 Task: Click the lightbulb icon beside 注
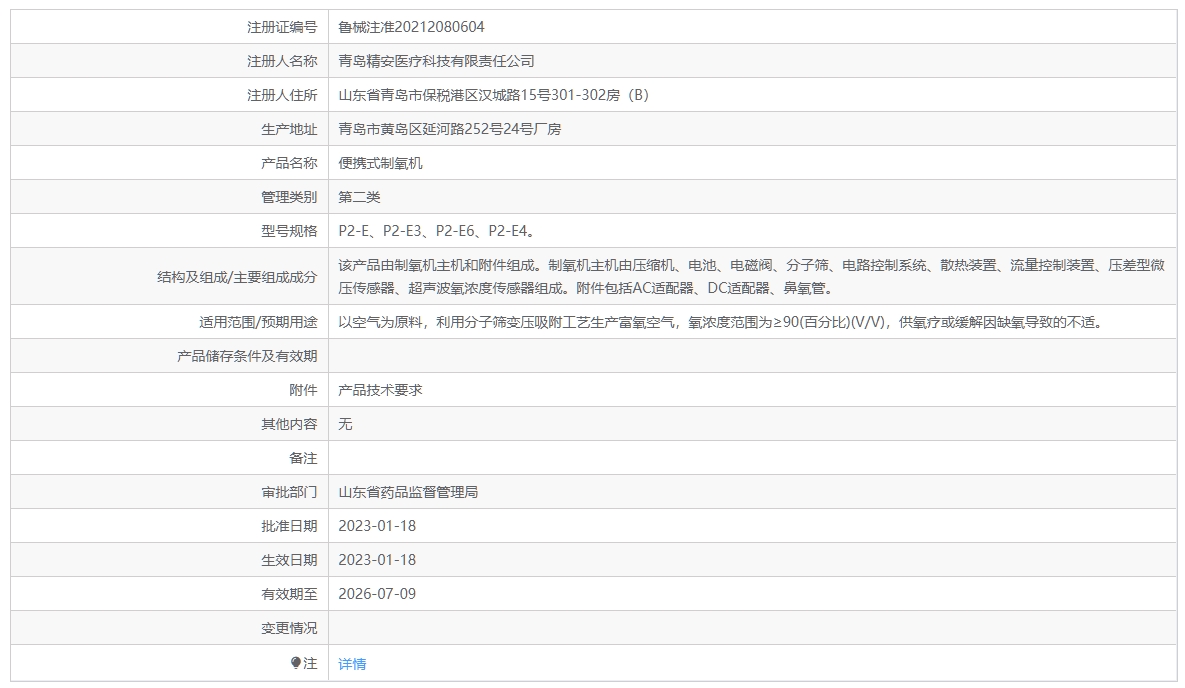tap(296, 663)
